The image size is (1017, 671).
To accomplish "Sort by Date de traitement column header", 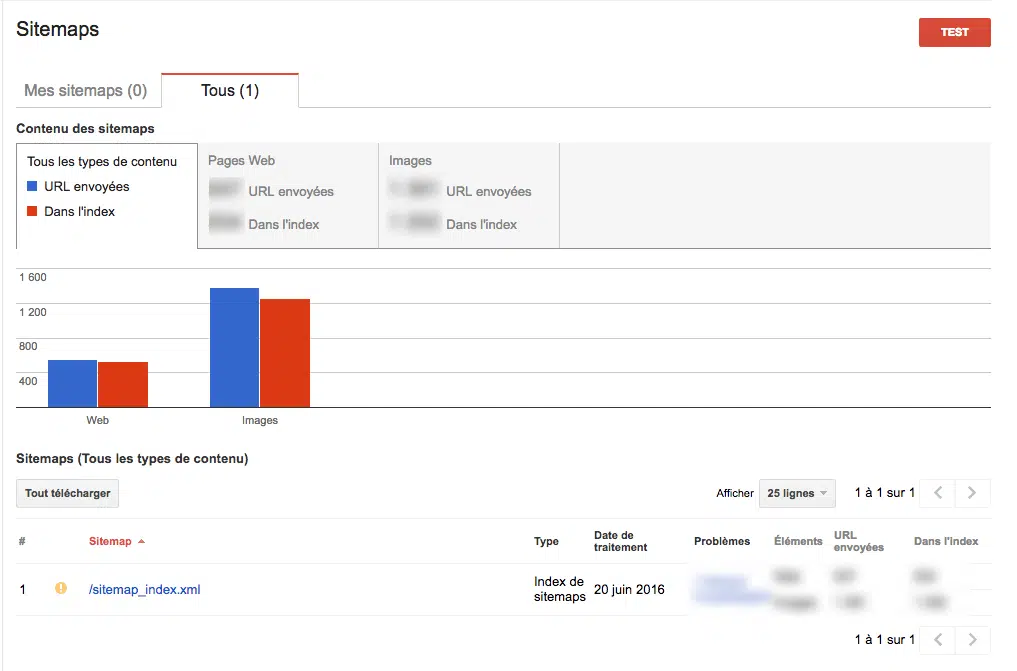I will click(620, 541).
